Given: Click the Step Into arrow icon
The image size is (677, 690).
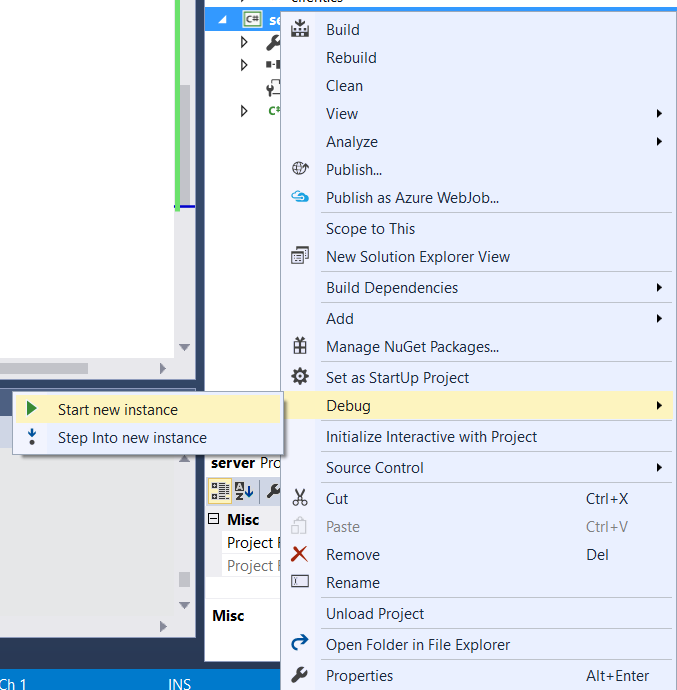Looking at the screenshot, I should click(32, 437).
